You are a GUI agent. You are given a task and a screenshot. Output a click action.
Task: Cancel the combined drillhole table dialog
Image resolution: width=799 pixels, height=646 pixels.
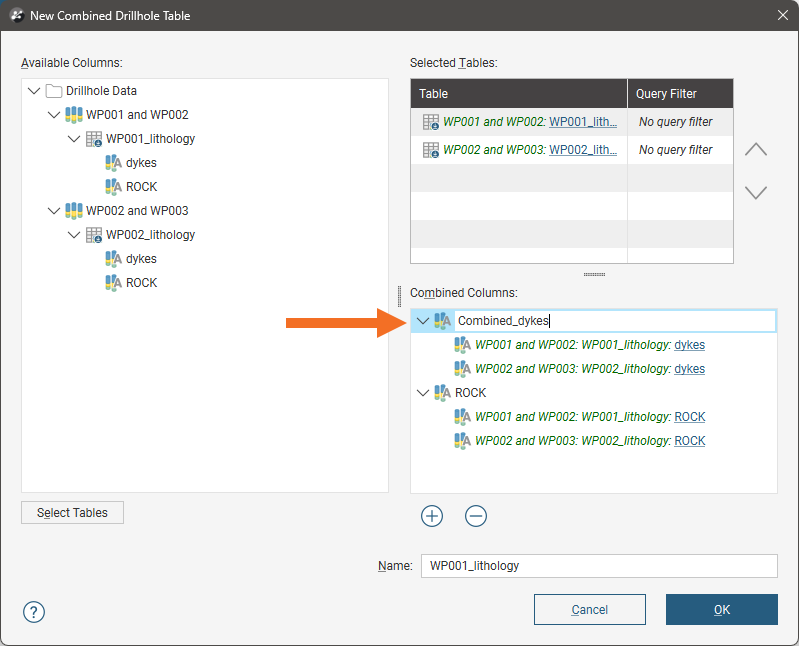(589, 609)
